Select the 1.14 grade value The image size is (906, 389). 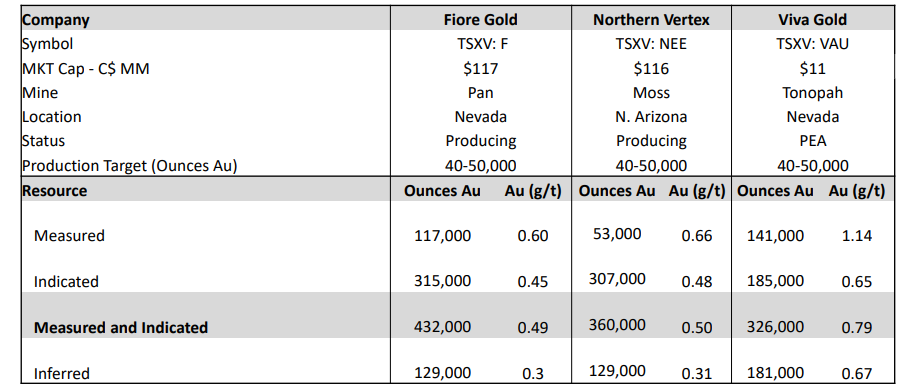tap(857, 236)
